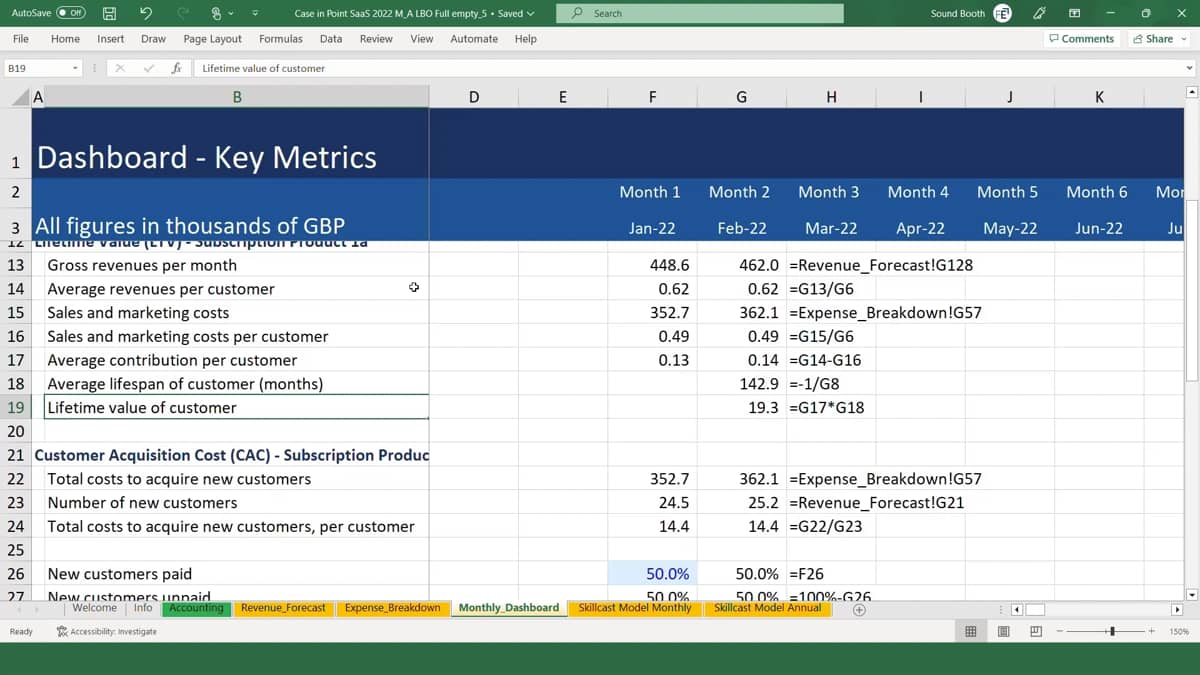This screenshot has width=1200, height=675.
Task: Click the Save disk icon
Action: pyautogui.click(x=109, y=13)
